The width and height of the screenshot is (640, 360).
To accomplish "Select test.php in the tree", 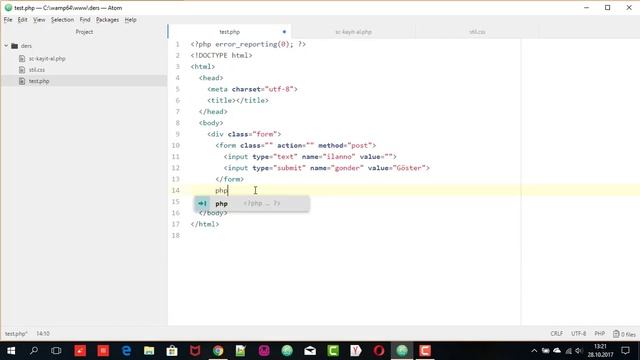I will coord(39,81).
